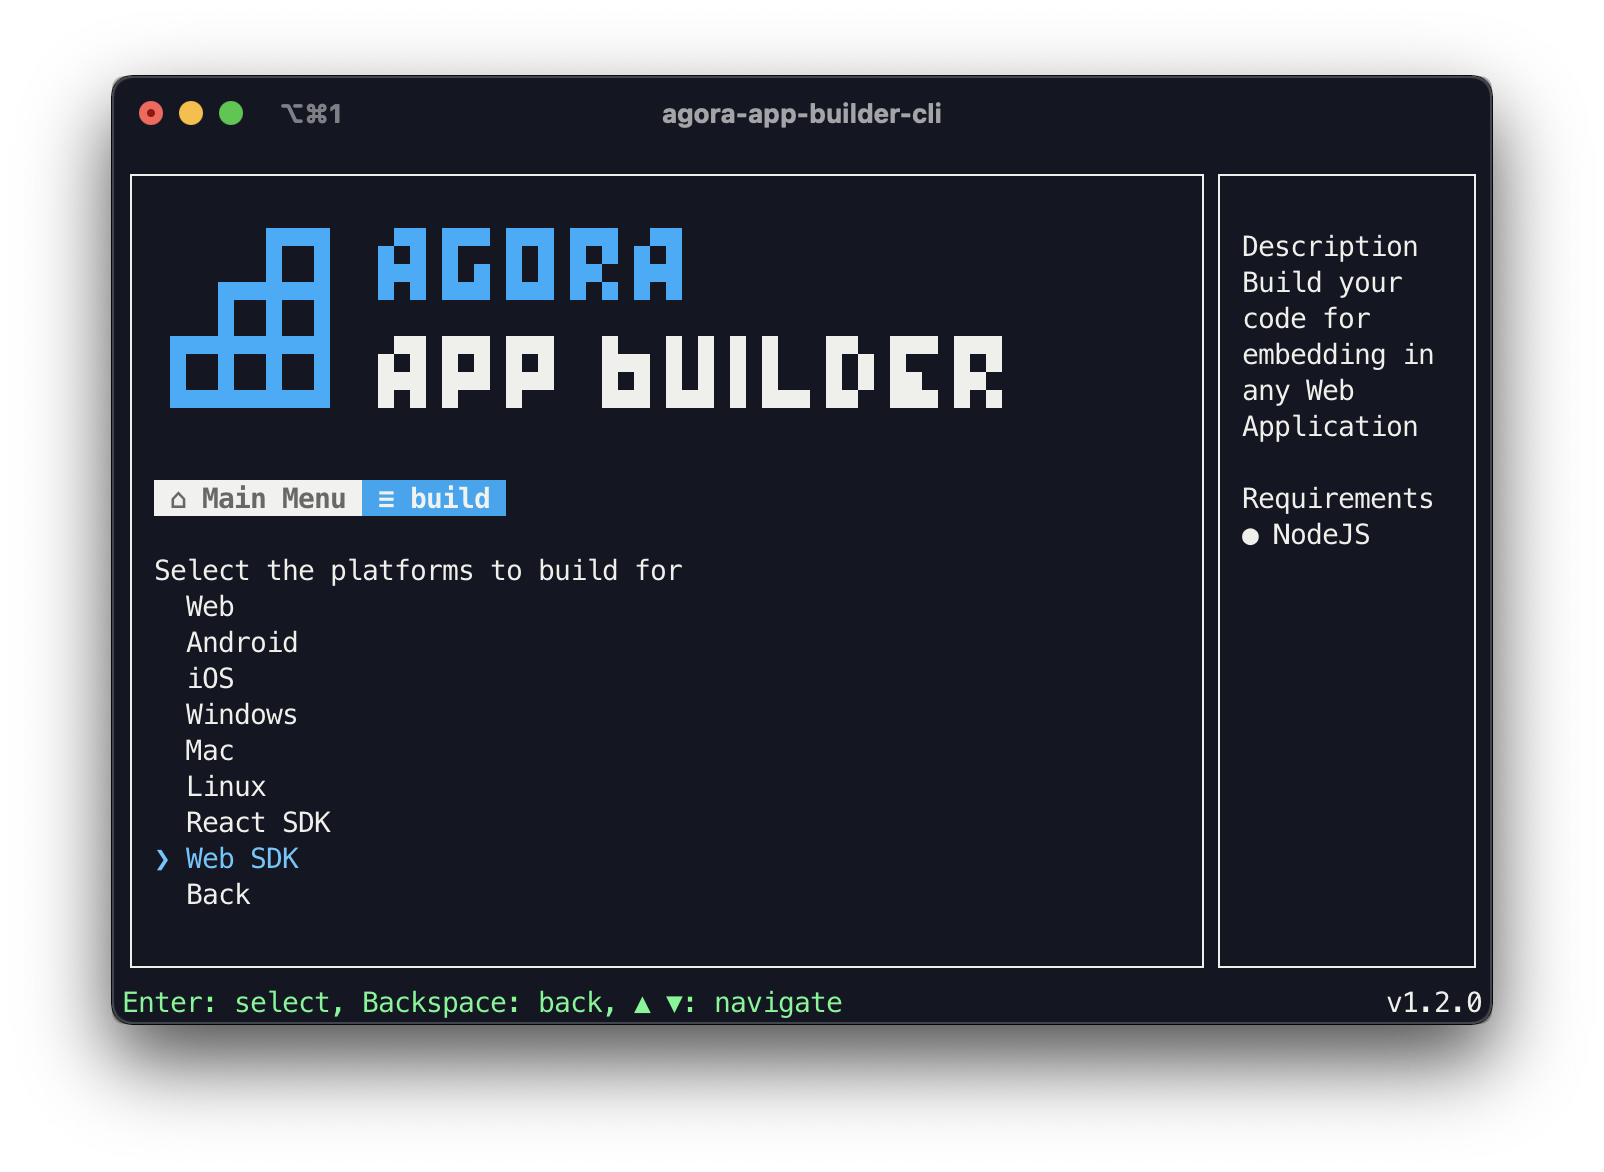The height and width of the screenshot is (1172, 1604).
Task: Click the Requirements heading
Action: tap(1338, 499)
